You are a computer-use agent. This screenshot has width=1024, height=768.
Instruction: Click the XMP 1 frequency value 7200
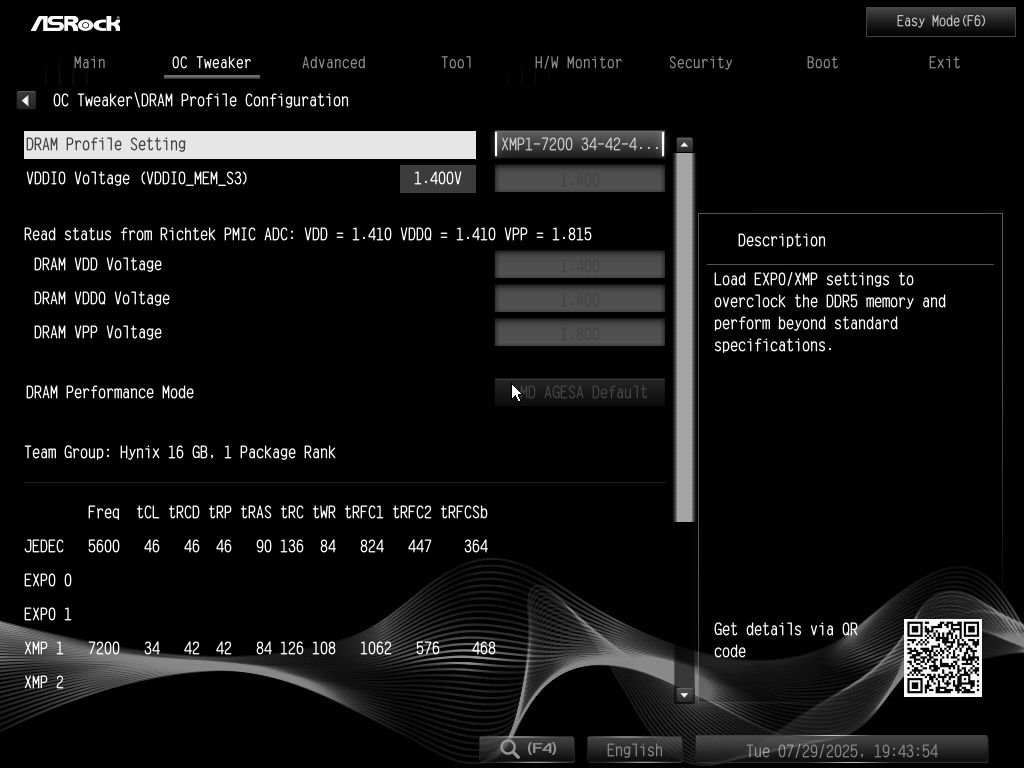pyautogui.click(x=104, y=648)
